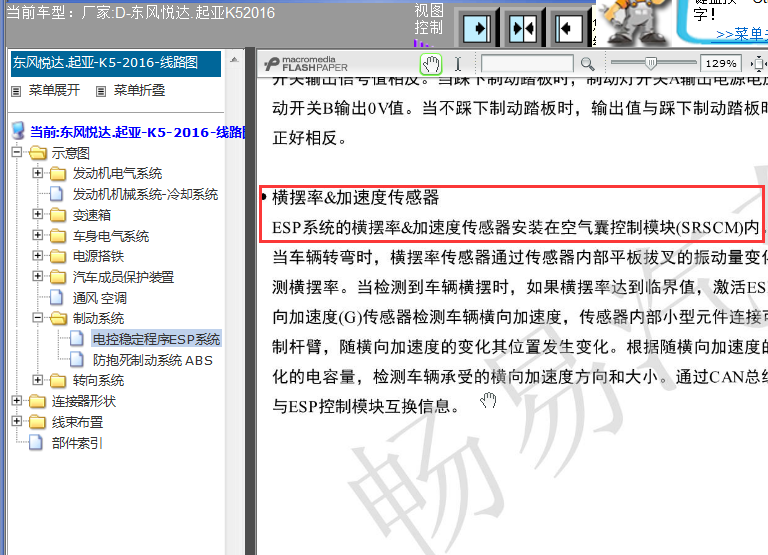
Task: Open the 通风 空调 page
Action: 99,298
